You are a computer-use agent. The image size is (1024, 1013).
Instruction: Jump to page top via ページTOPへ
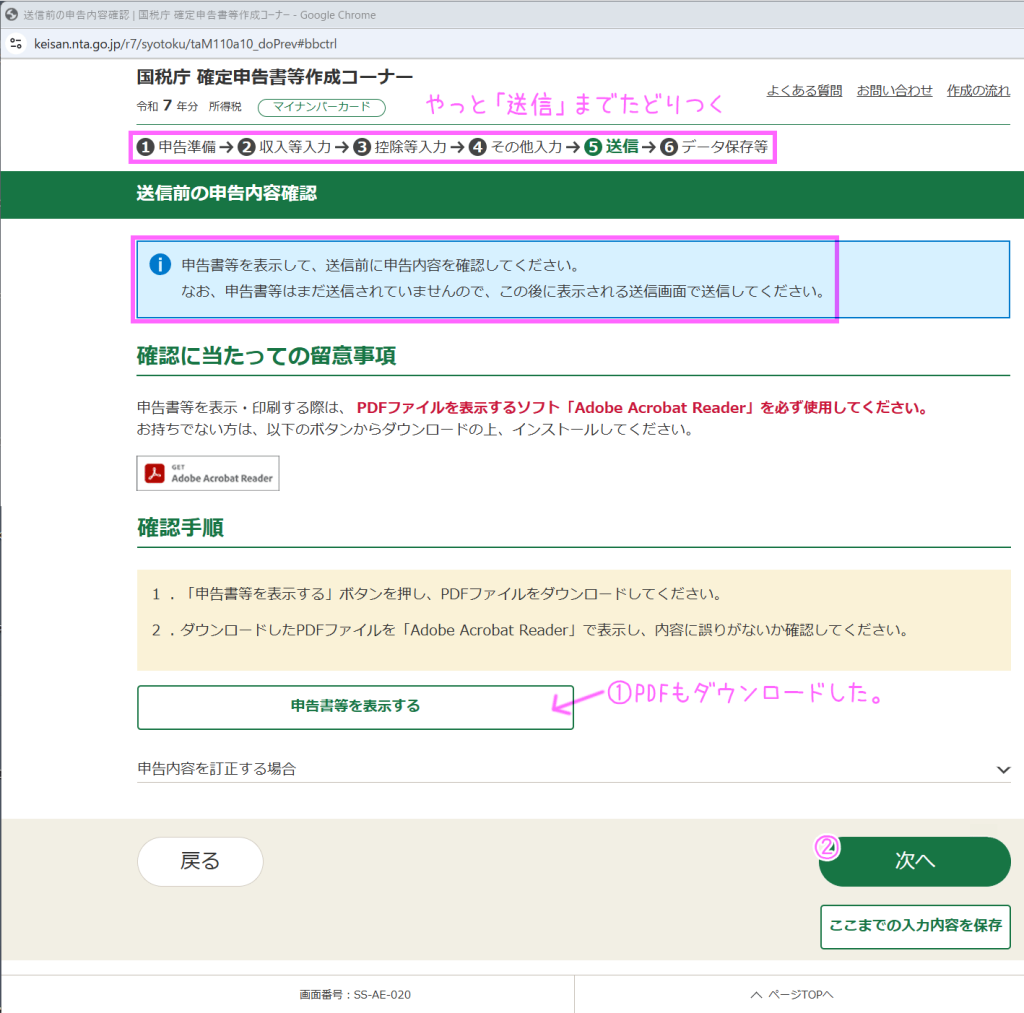coord(792,995)
